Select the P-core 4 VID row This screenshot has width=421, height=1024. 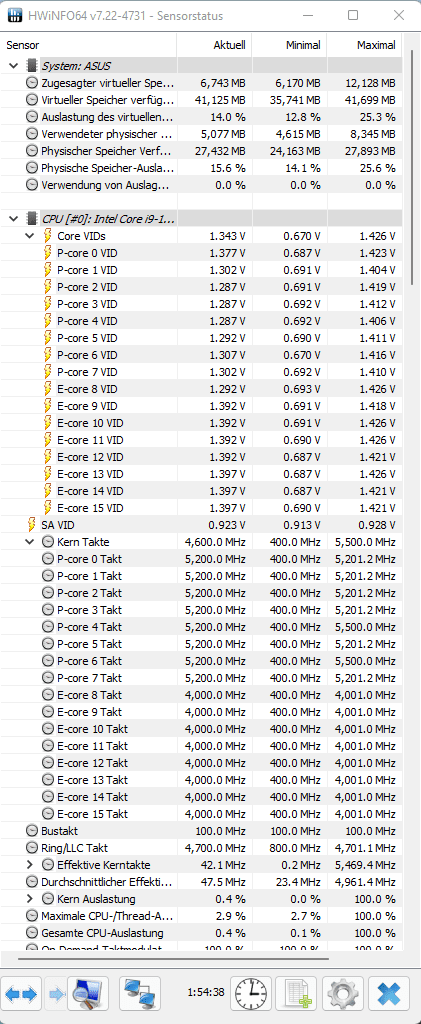(x=201, y=321)
